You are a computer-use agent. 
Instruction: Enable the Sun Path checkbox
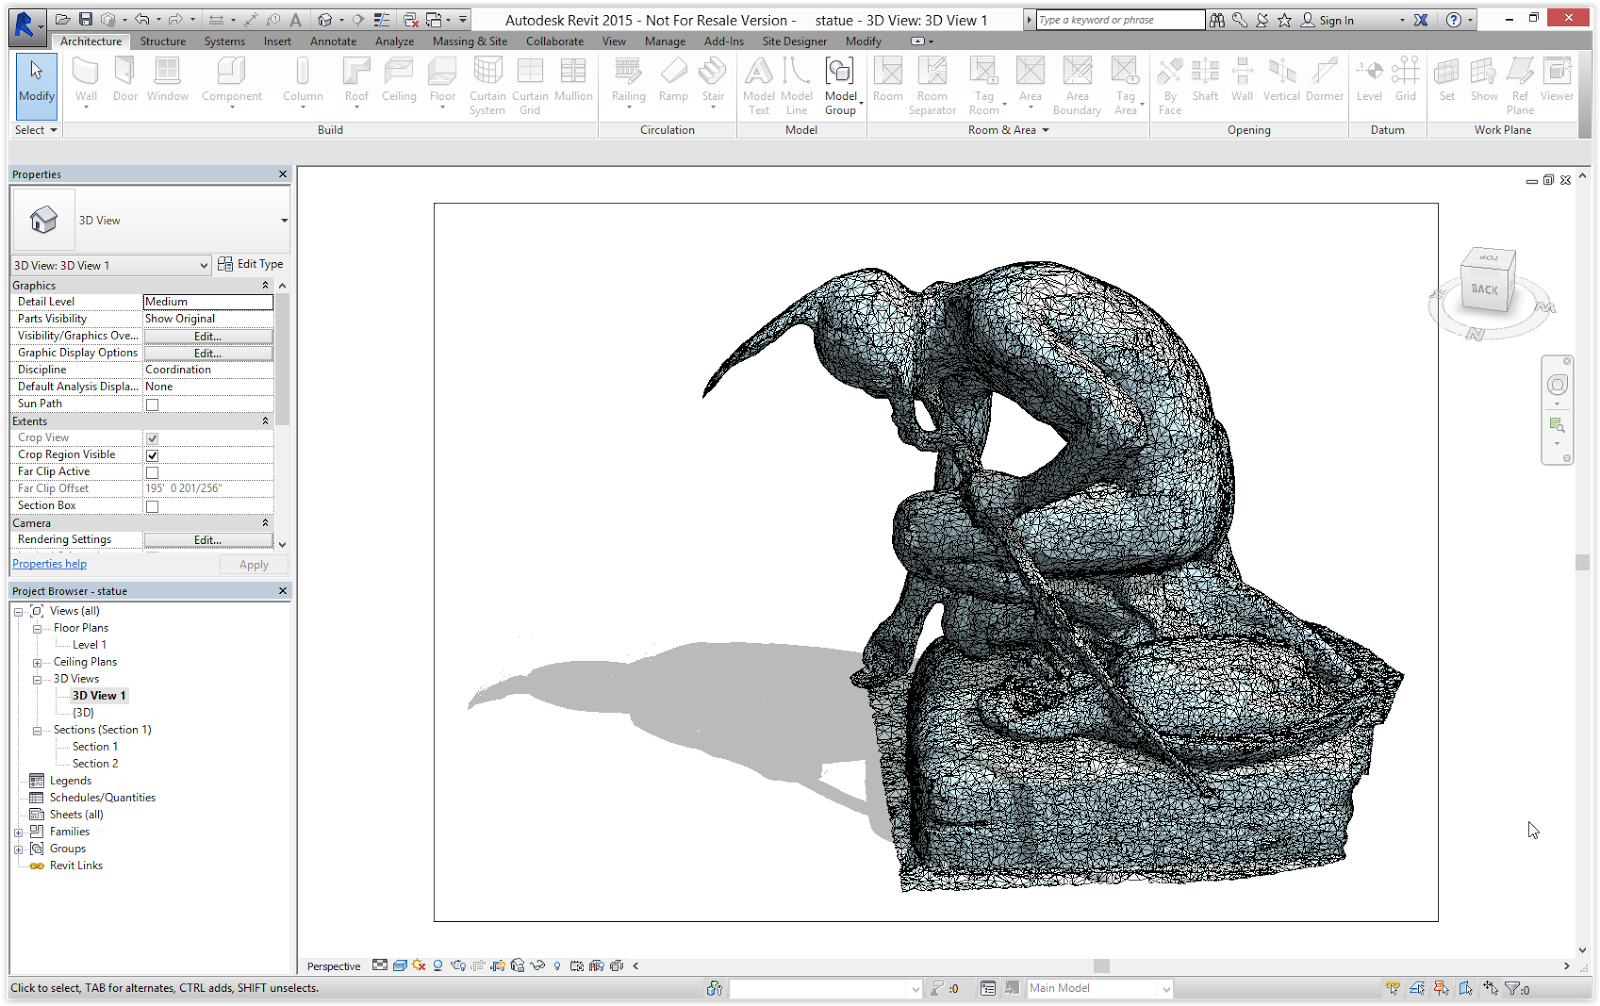click(x=150, y=403)
